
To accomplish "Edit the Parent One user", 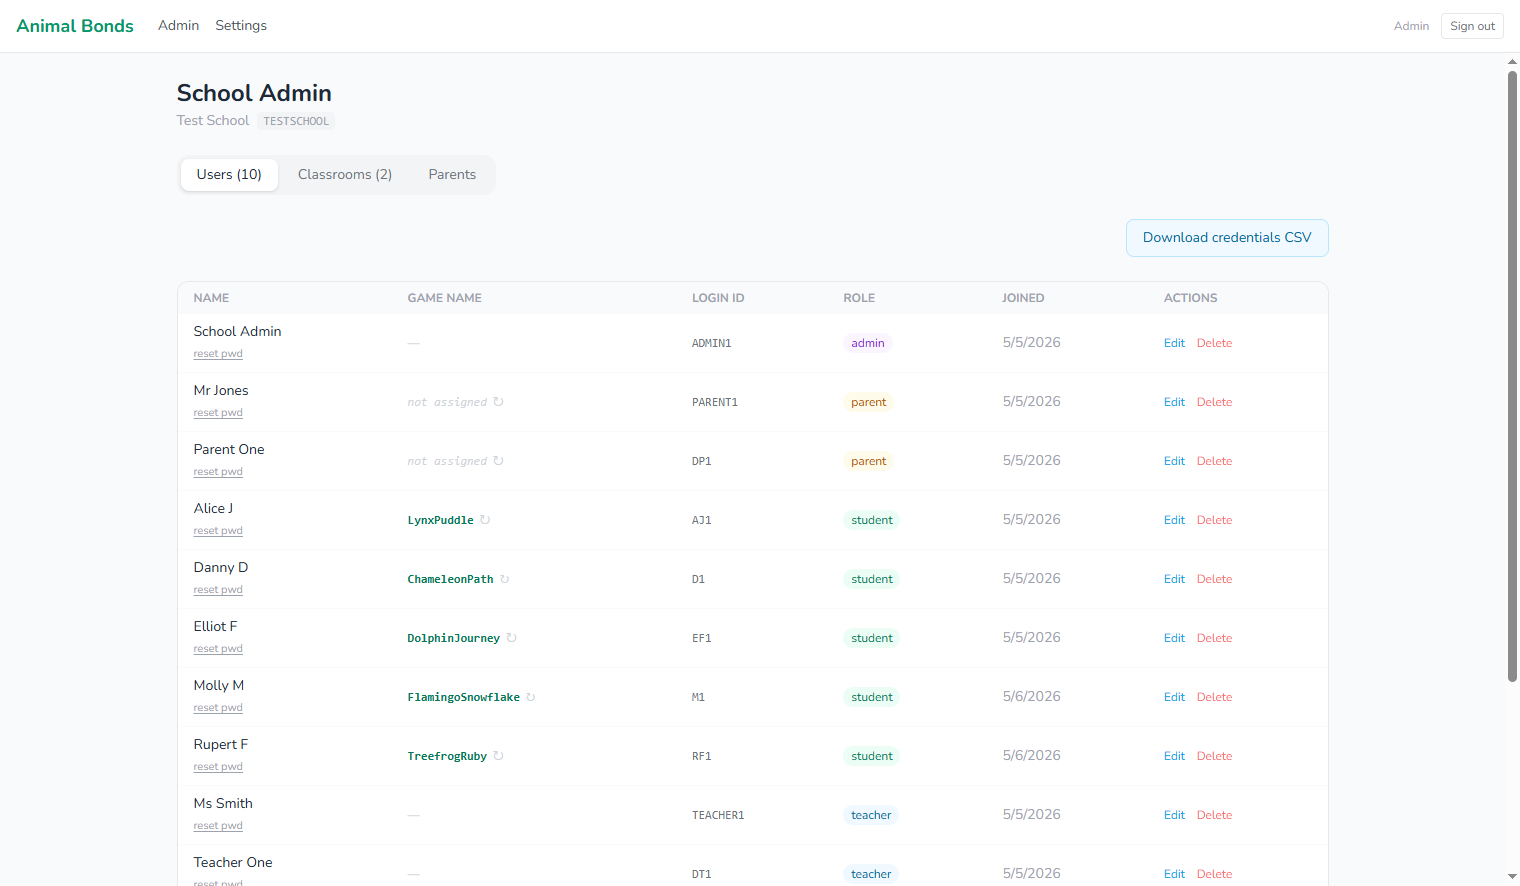I will click(x=1174, y=461).
